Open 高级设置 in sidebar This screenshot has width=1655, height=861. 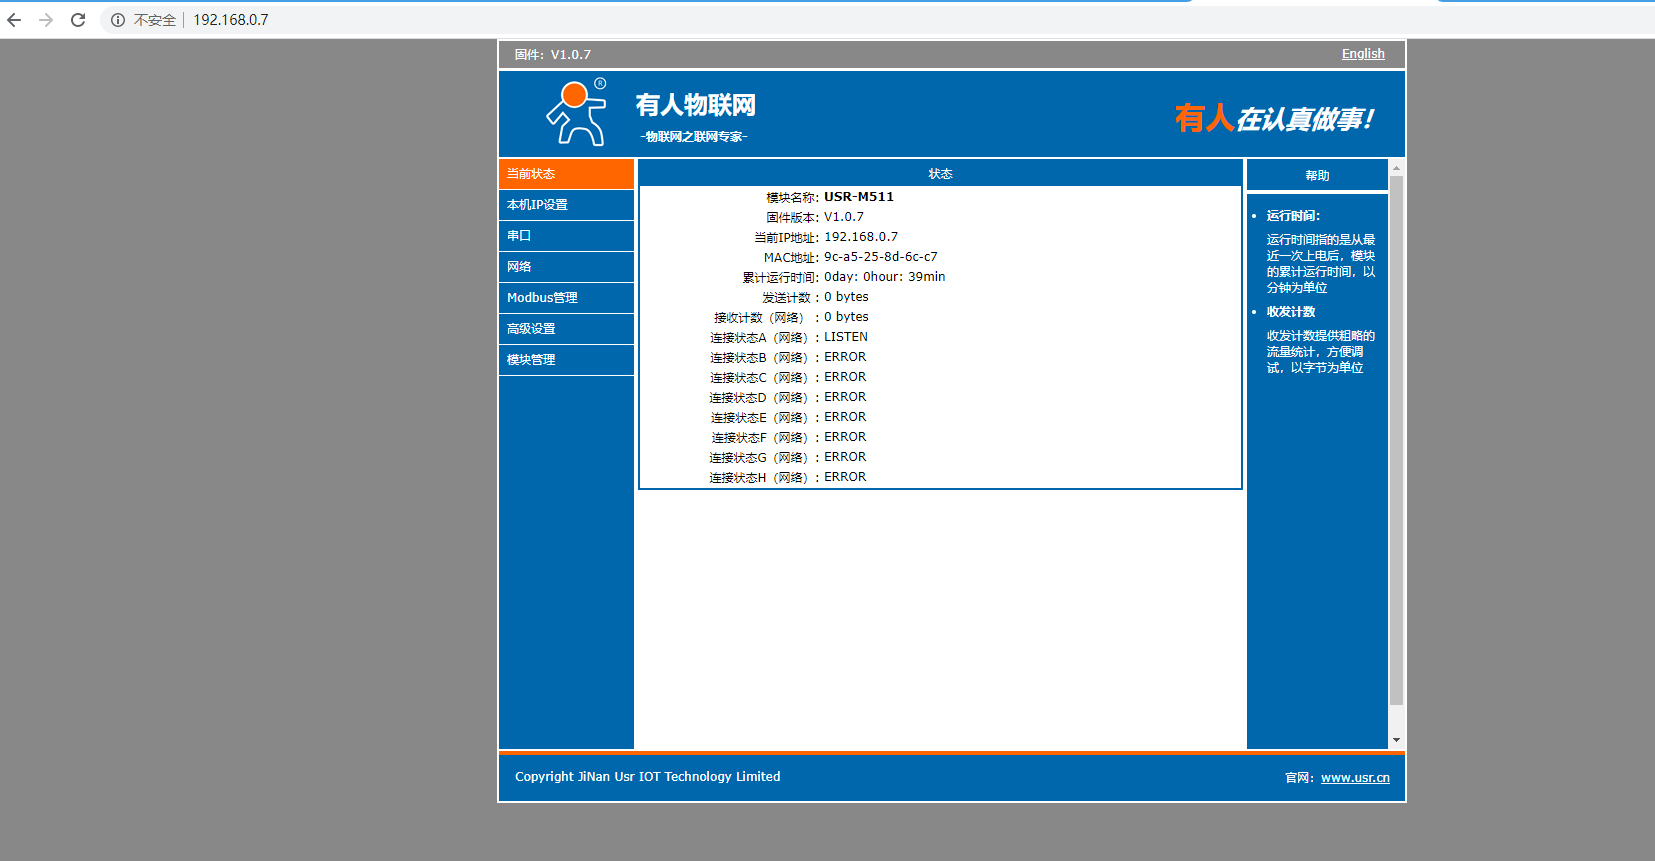[566, 329]
